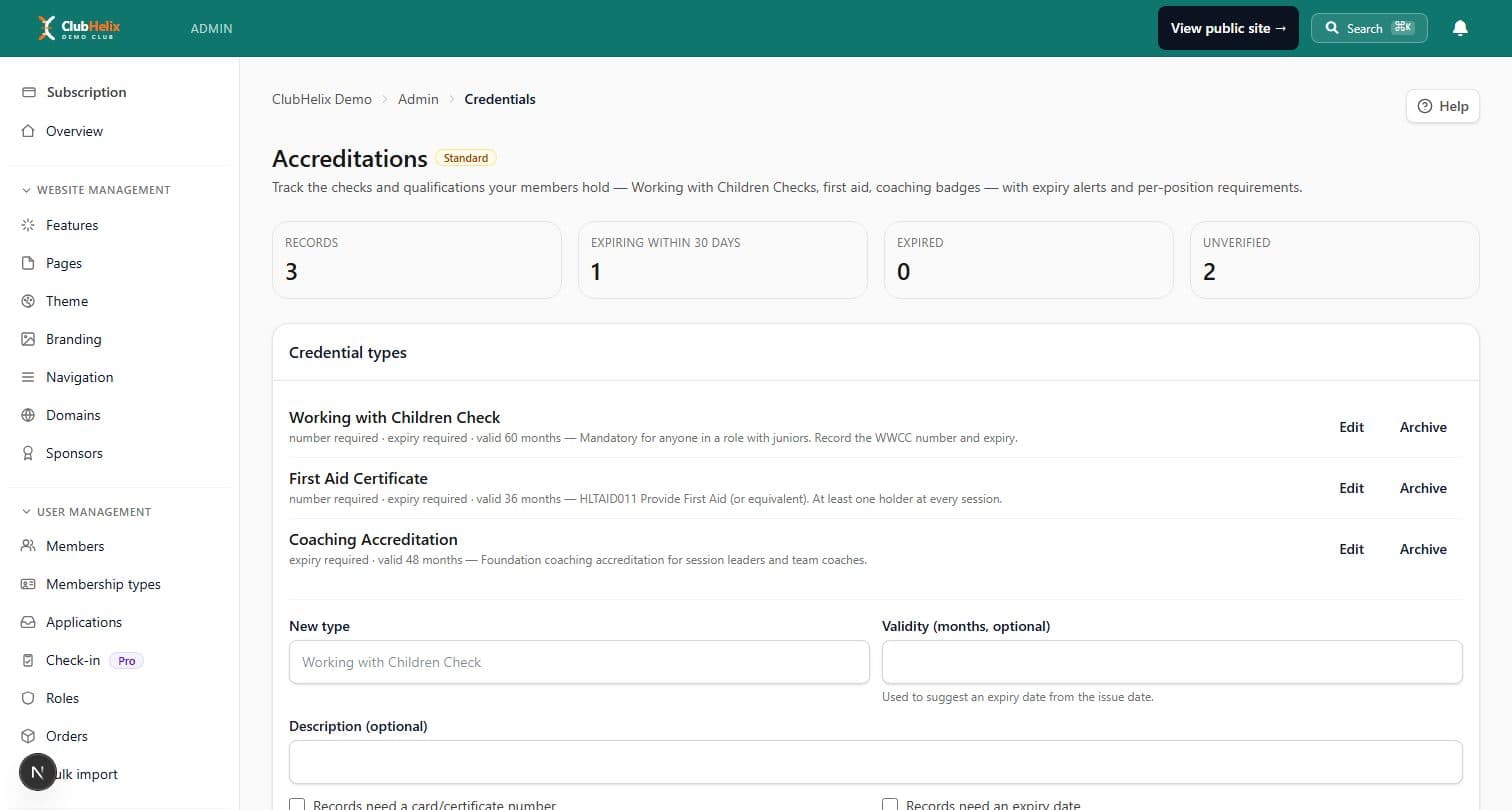Click the Pro badge beside Check-in
Screen dimensions: 1512x810
point(126,660)
